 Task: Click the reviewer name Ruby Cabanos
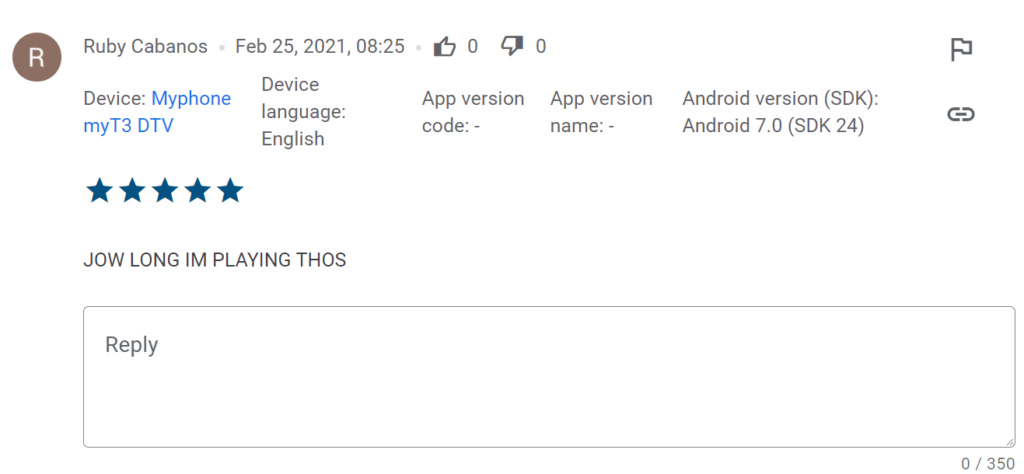[x=146, y=46]
